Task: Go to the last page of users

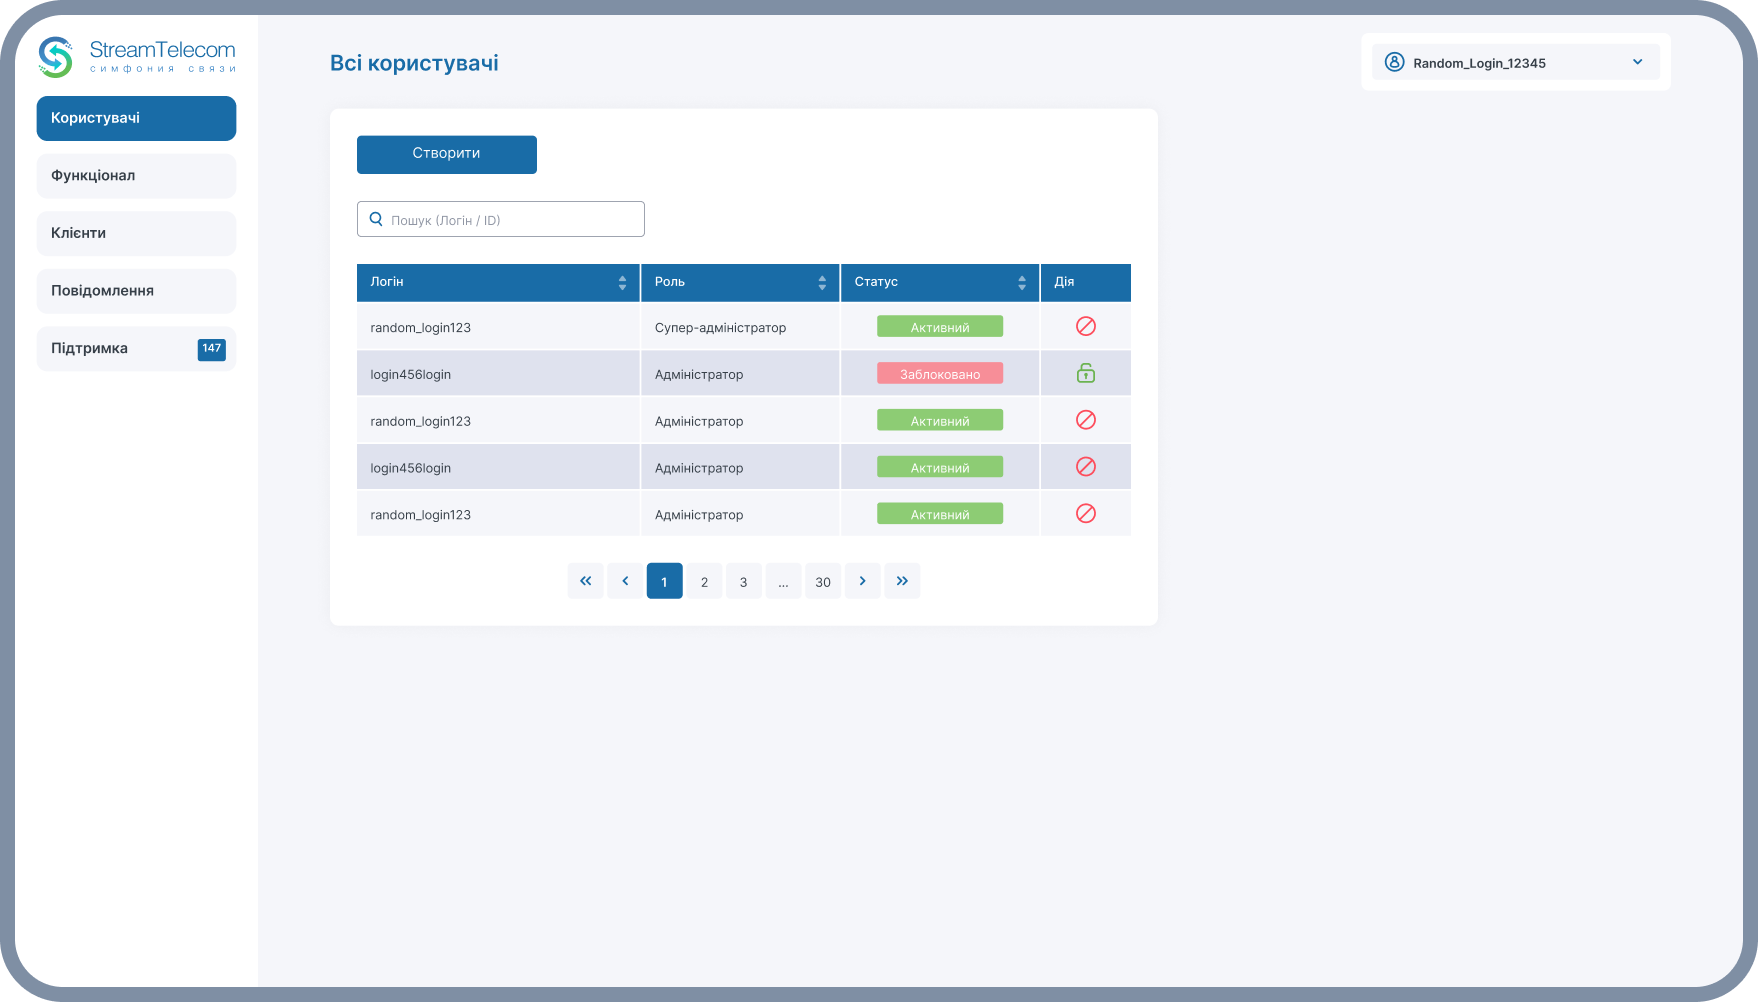Action: click(x=902, y=581)
